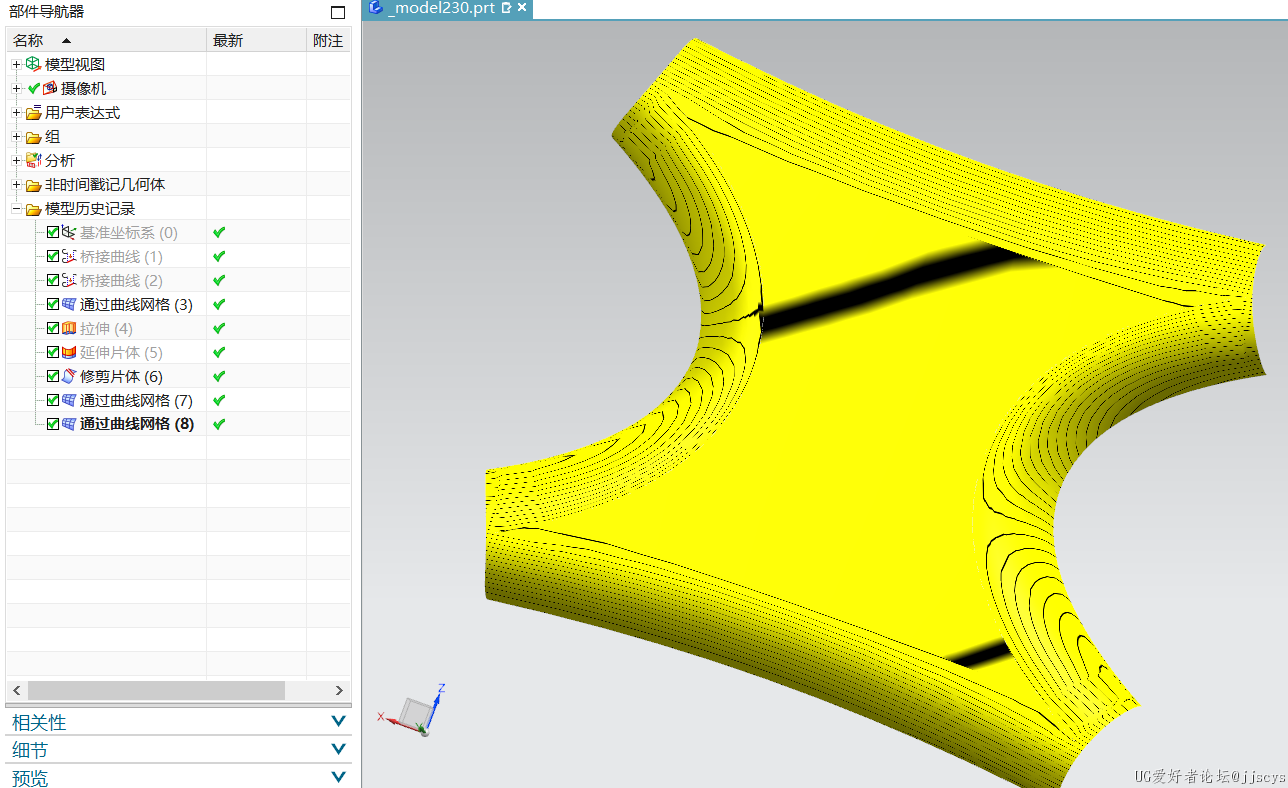Click the 相关性 section label

39,722
